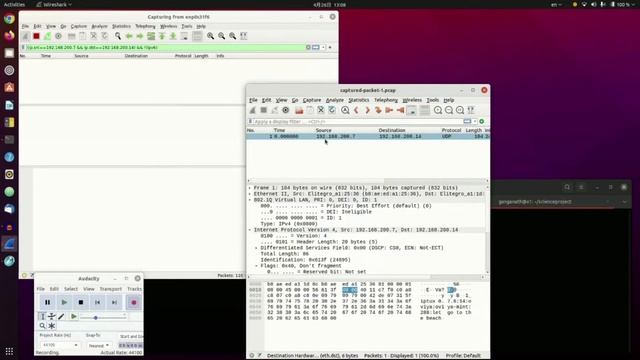Open Capture menu in live capture window
This screenshot has height=360, width=640.
point(79,26)
